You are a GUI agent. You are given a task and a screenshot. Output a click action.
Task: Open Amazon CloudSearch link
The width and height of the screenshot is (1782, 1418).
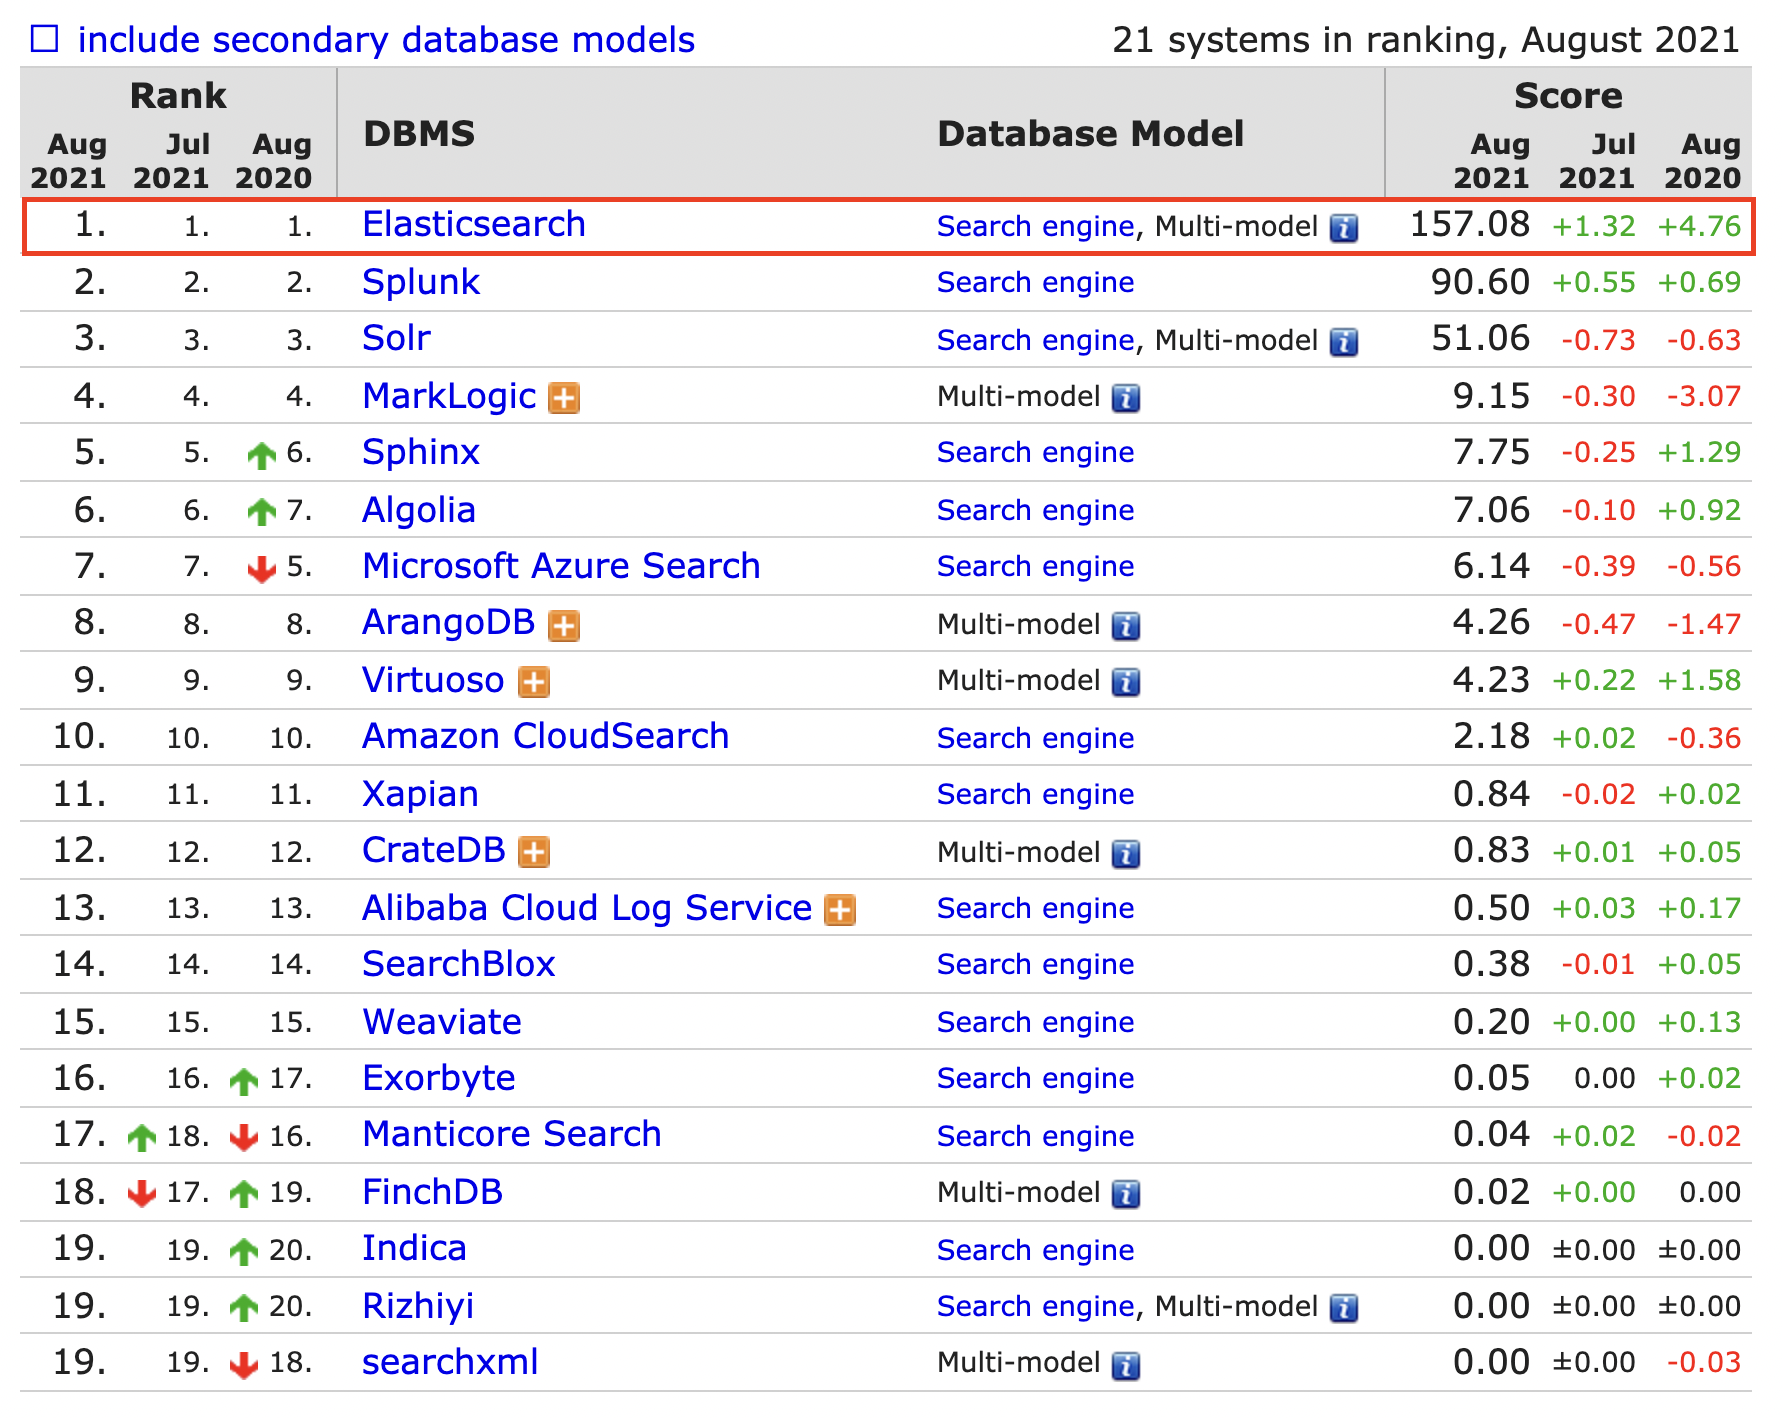pyautogui.click(x=546, y=736)
